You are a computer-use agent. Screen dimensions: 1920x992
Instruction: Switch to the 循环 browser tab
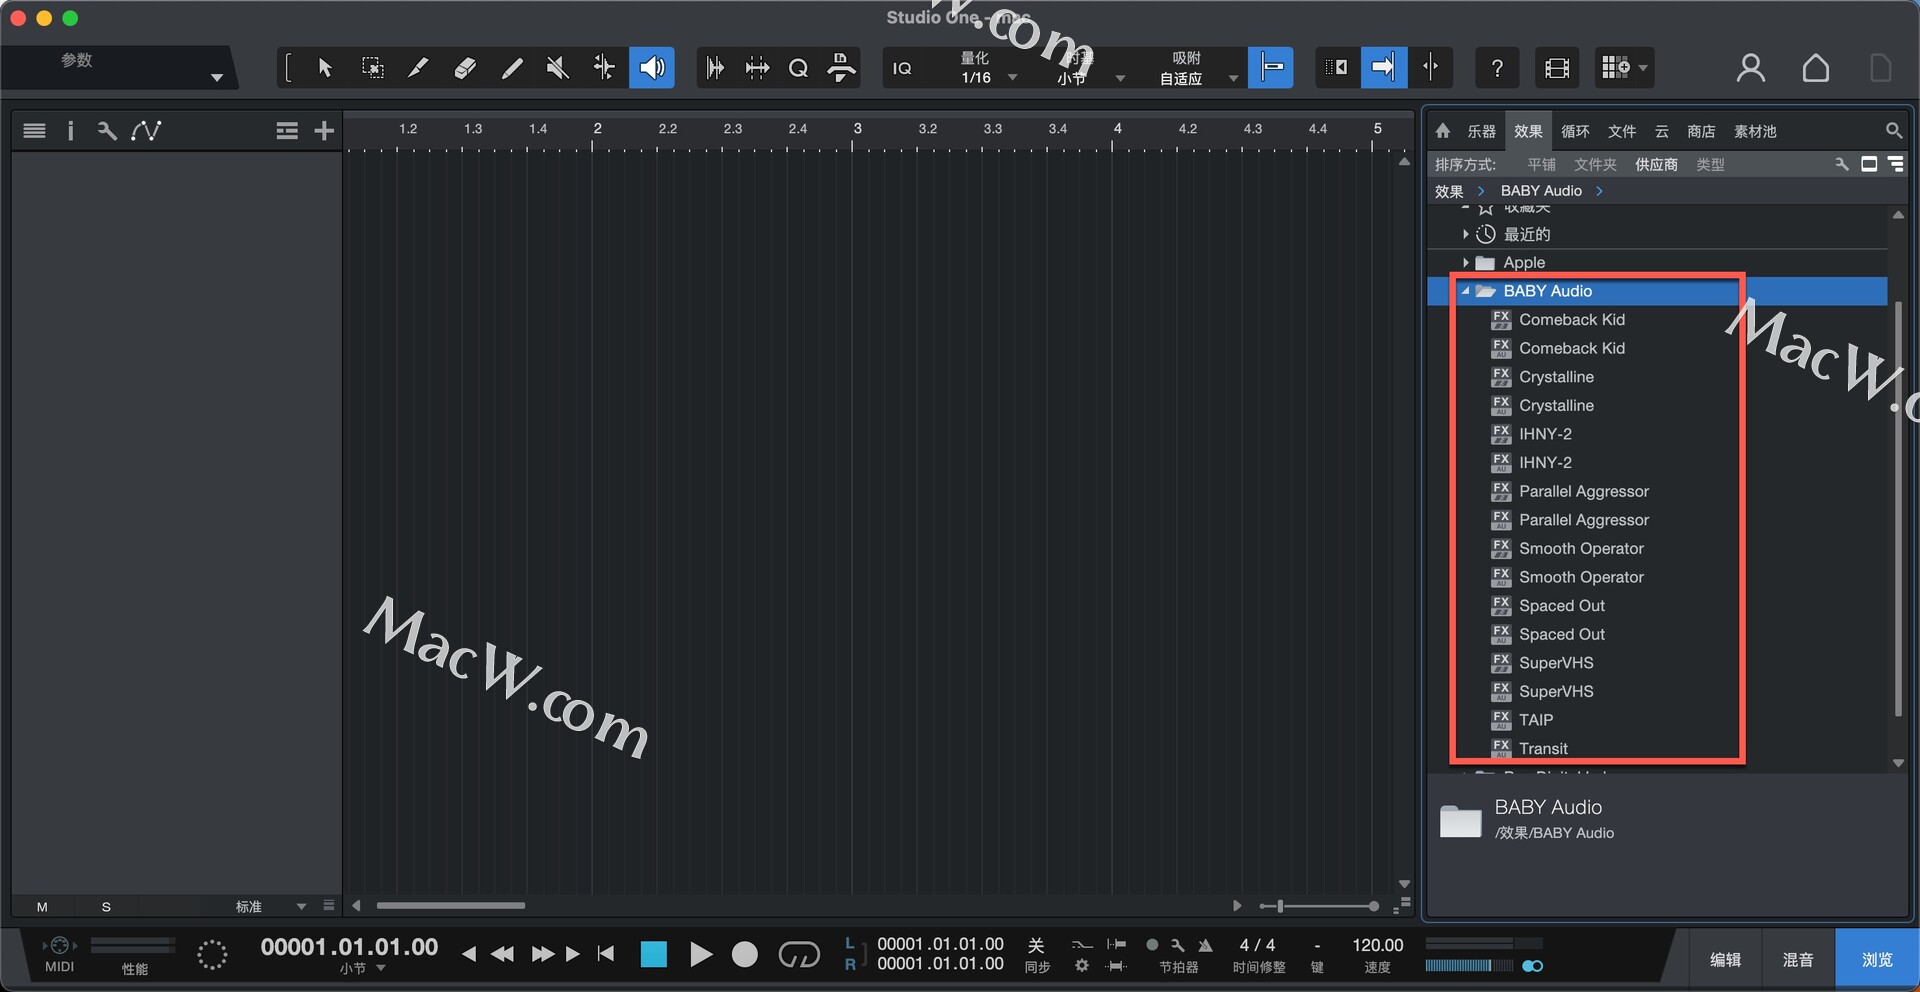[1575, 131]
